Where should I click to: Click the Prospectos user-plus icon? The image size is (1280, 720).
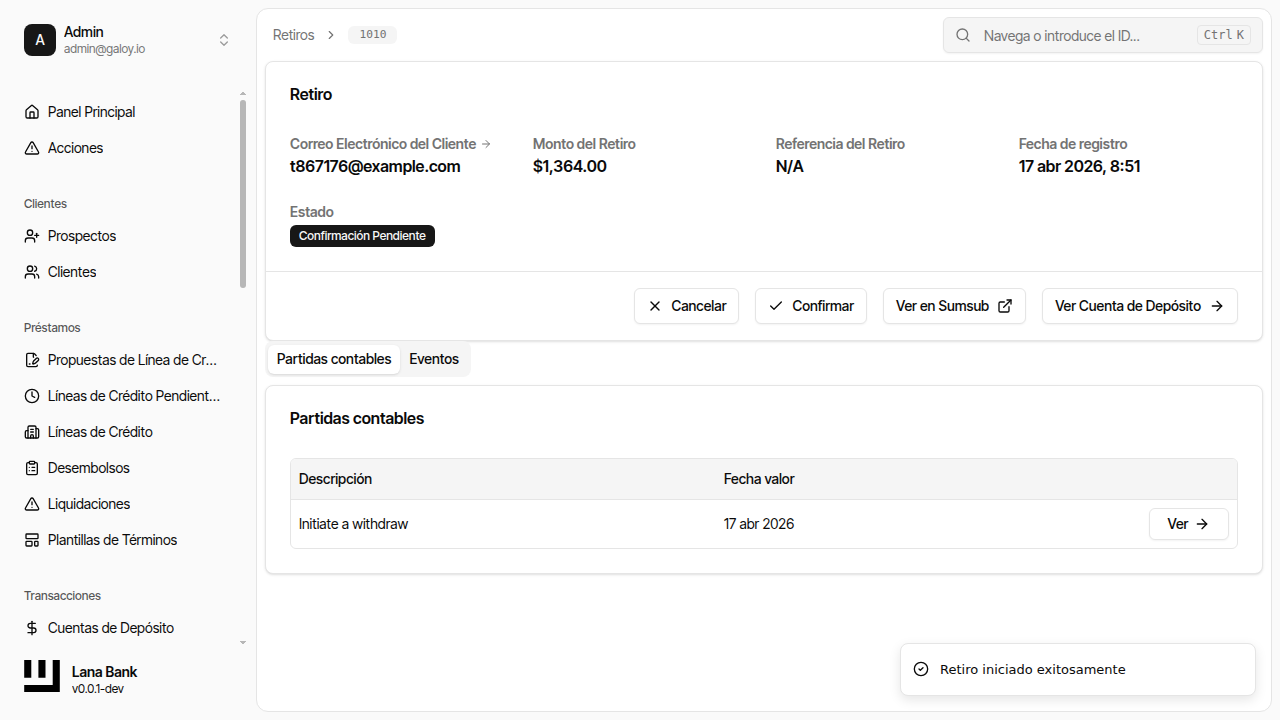coord(32,236)
